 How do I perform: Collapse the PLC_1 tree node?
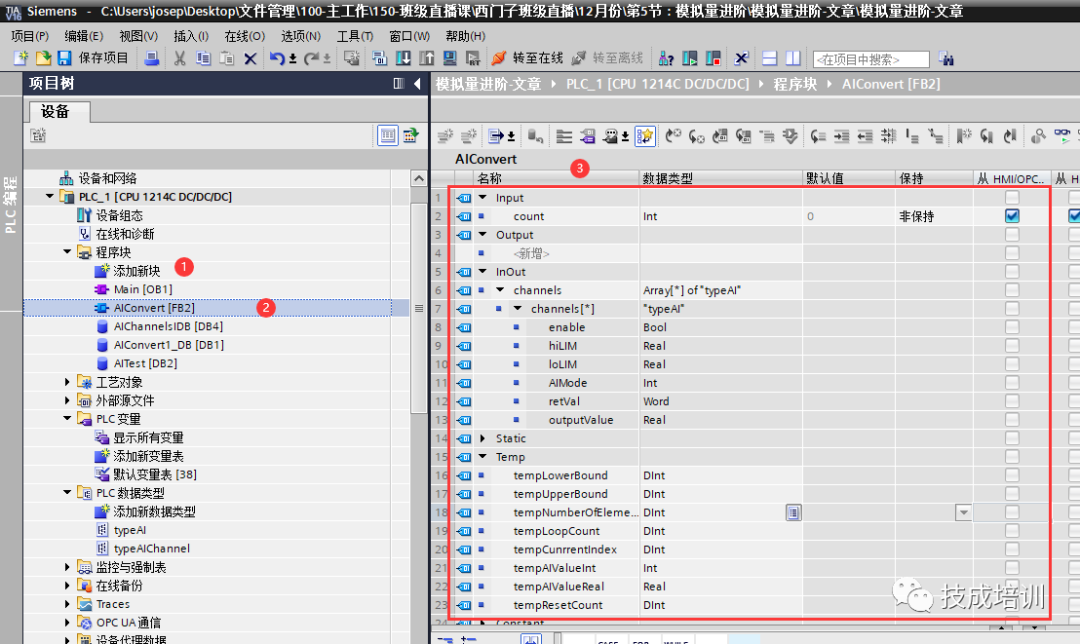50,196
